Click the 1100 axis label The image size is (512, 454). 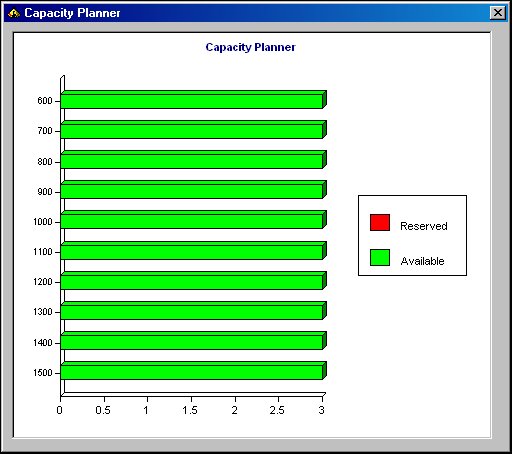pos(43,252)
